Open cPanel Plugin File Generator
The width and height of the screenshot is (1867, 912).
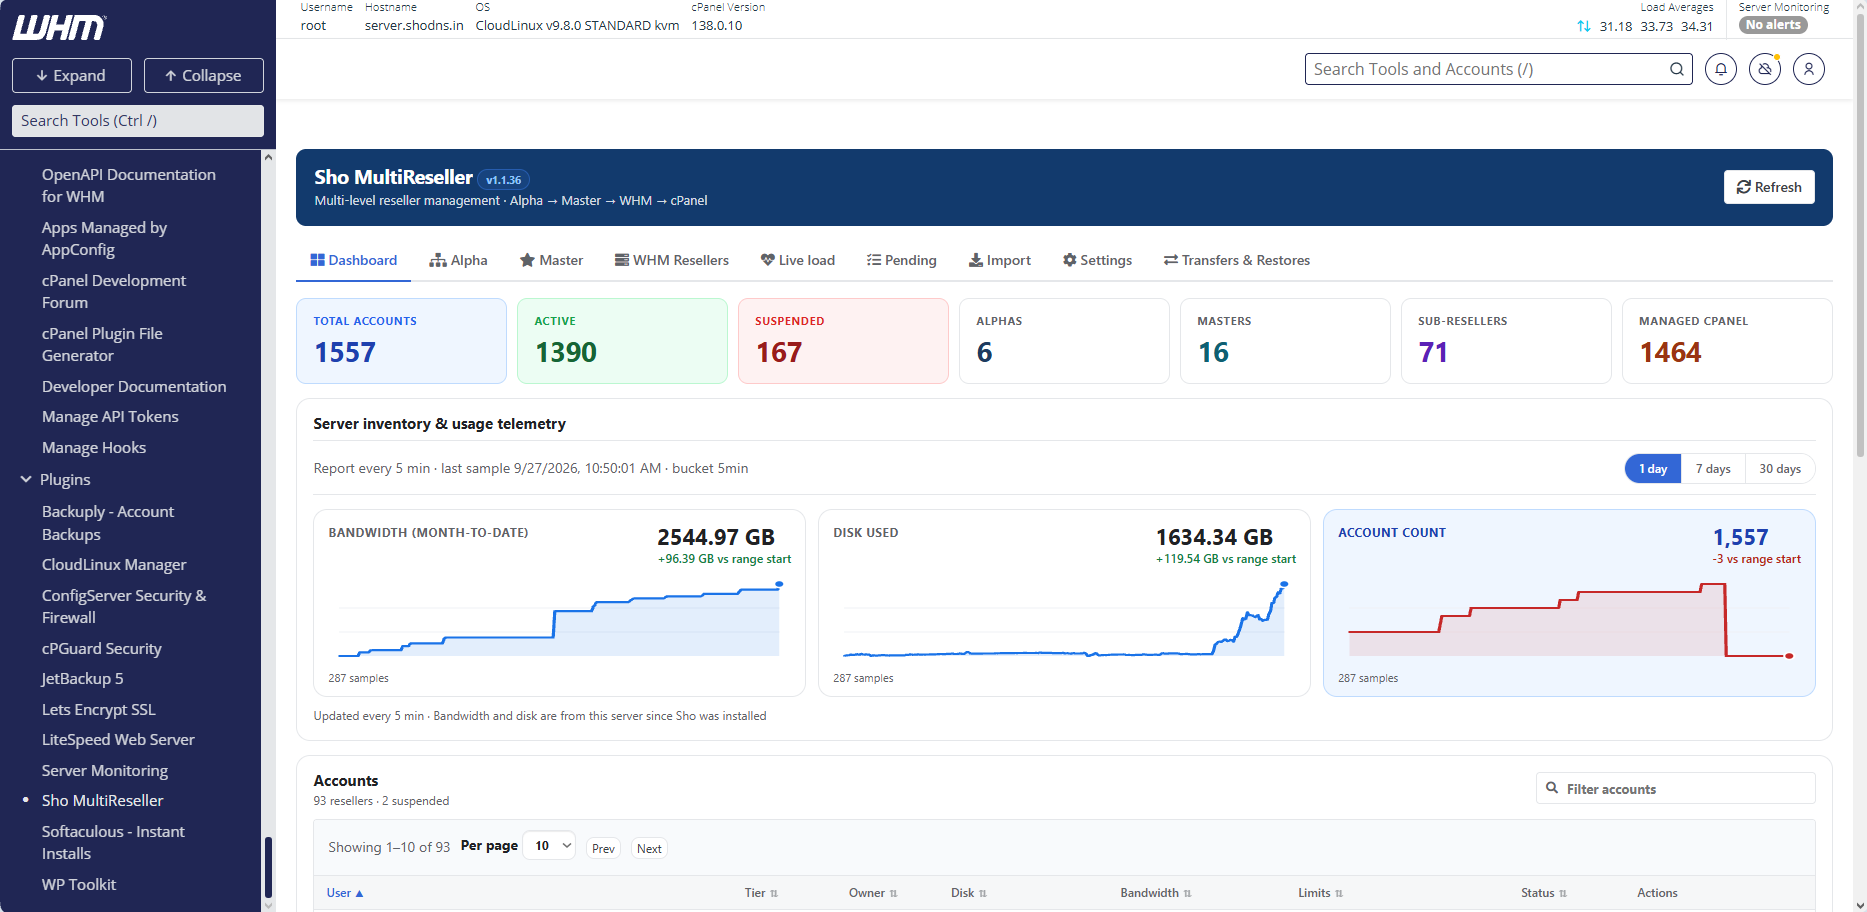pos(102,344)
